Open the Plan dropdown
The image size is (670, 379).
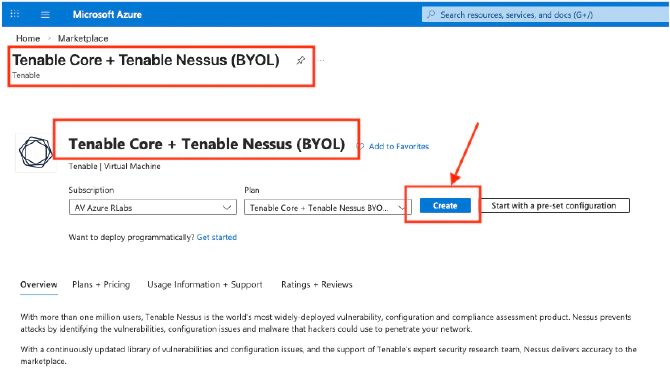point(327,208)
